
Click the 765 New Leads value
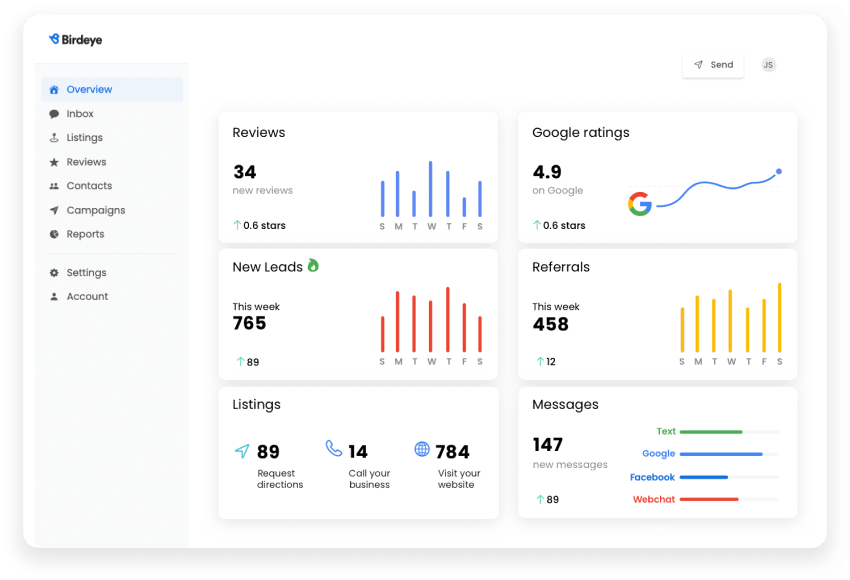[249, 323]
